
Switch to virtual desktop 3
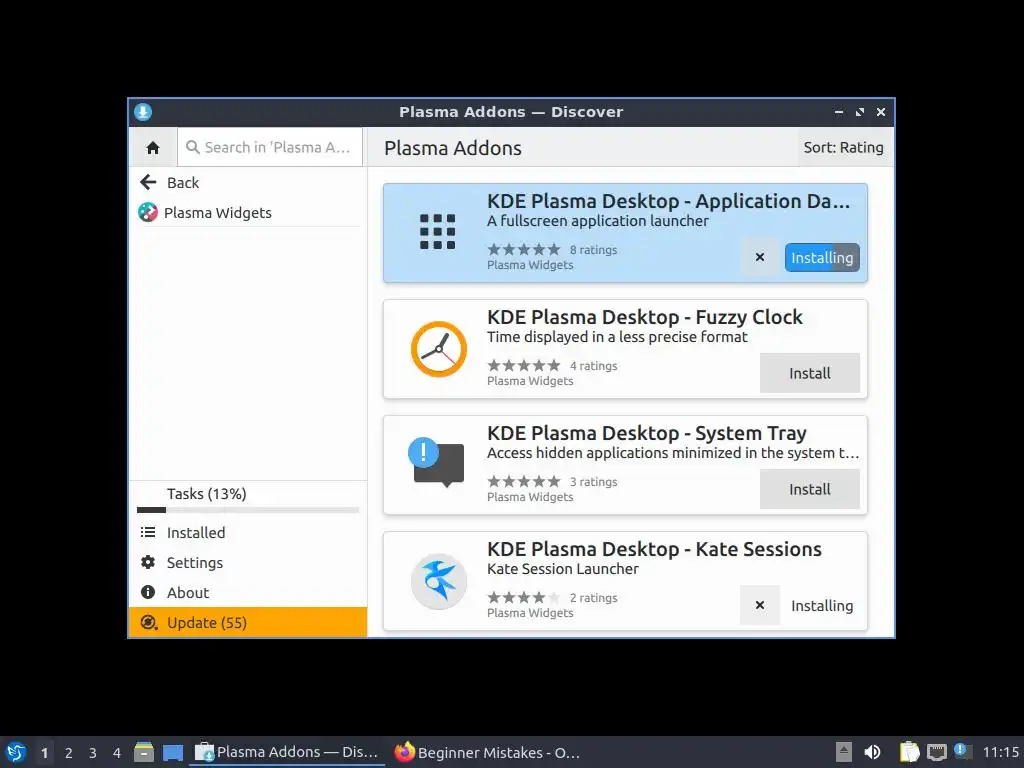point(93,753)
